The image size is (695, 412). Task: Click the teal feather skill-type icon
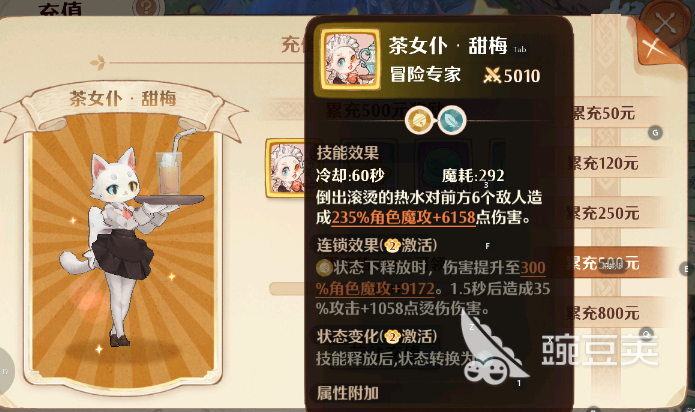tap(452, 120)
